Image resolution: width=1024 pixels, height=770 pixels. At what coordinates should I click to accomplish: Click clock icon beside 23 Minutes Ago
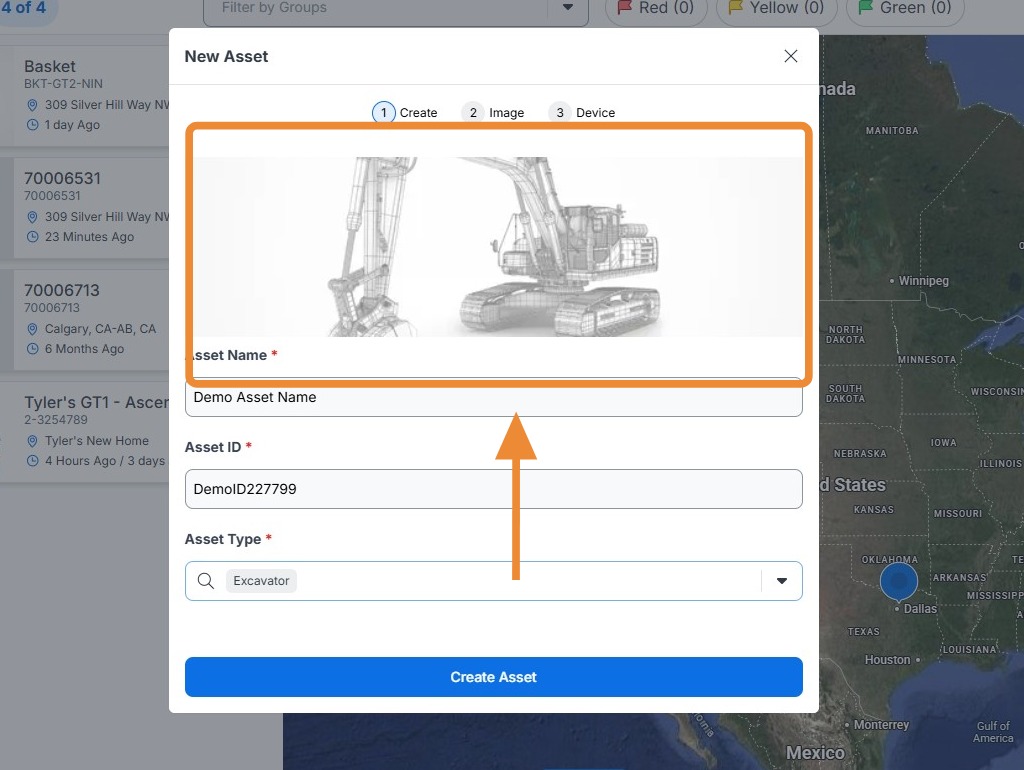(x=32, y=237)
